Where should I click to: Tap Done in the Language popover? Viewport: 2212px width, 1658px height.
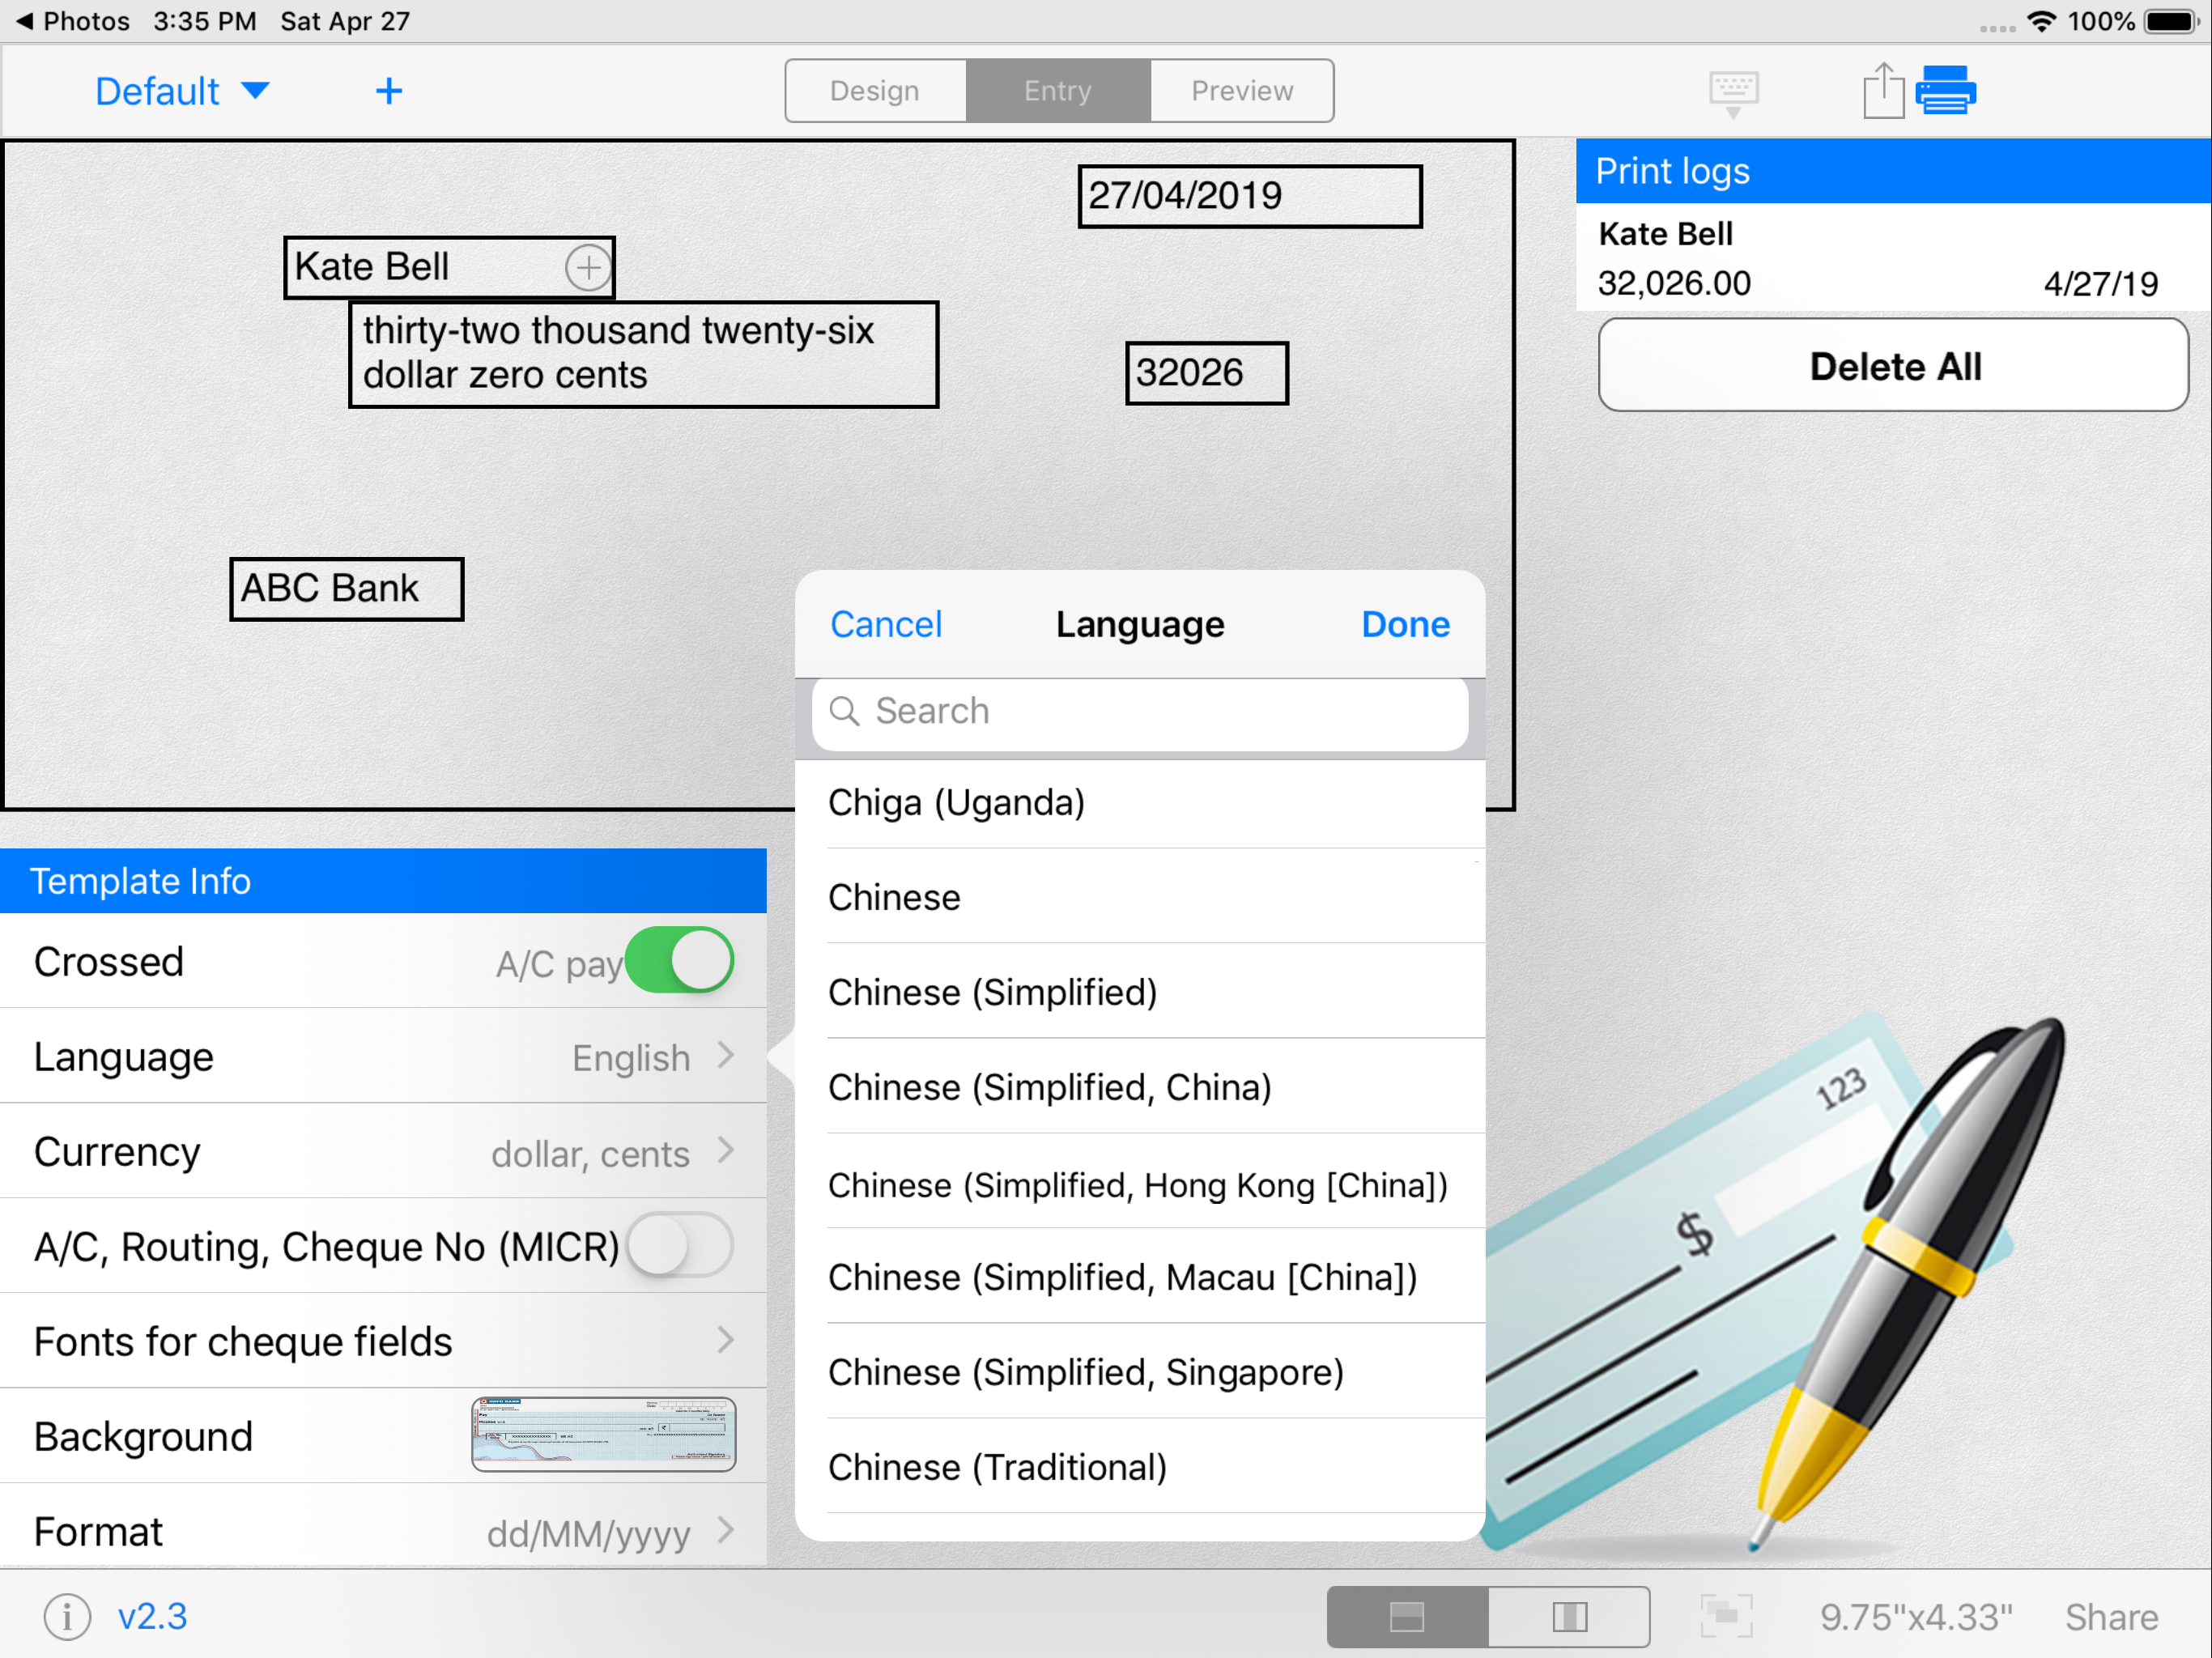[1405, 624]
